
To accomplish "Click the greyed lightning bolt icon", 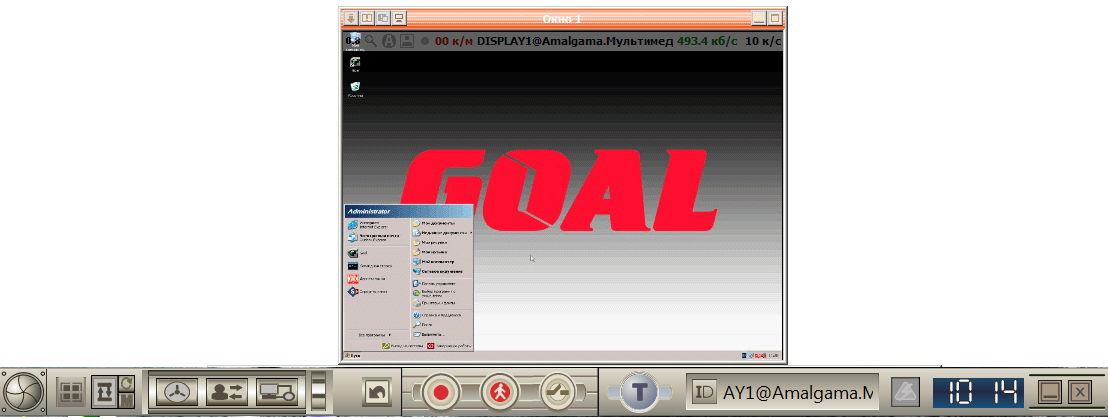I will (904, 392).
